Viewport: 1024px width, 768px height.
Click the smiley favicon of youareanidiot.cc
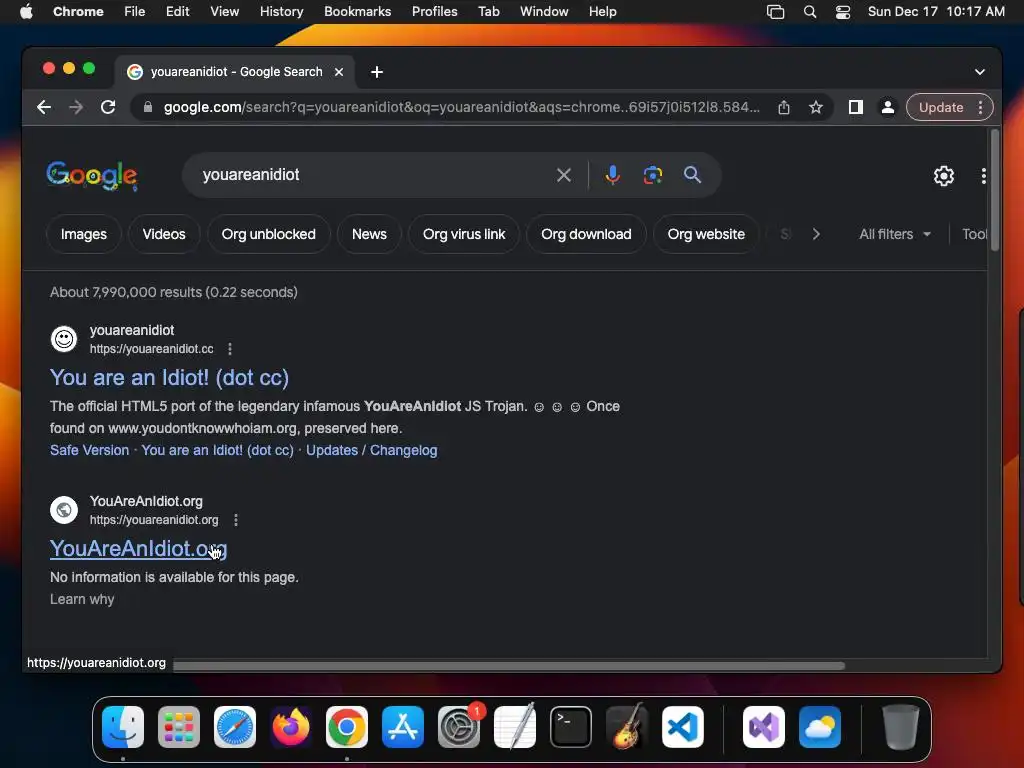tap(64, 339)
